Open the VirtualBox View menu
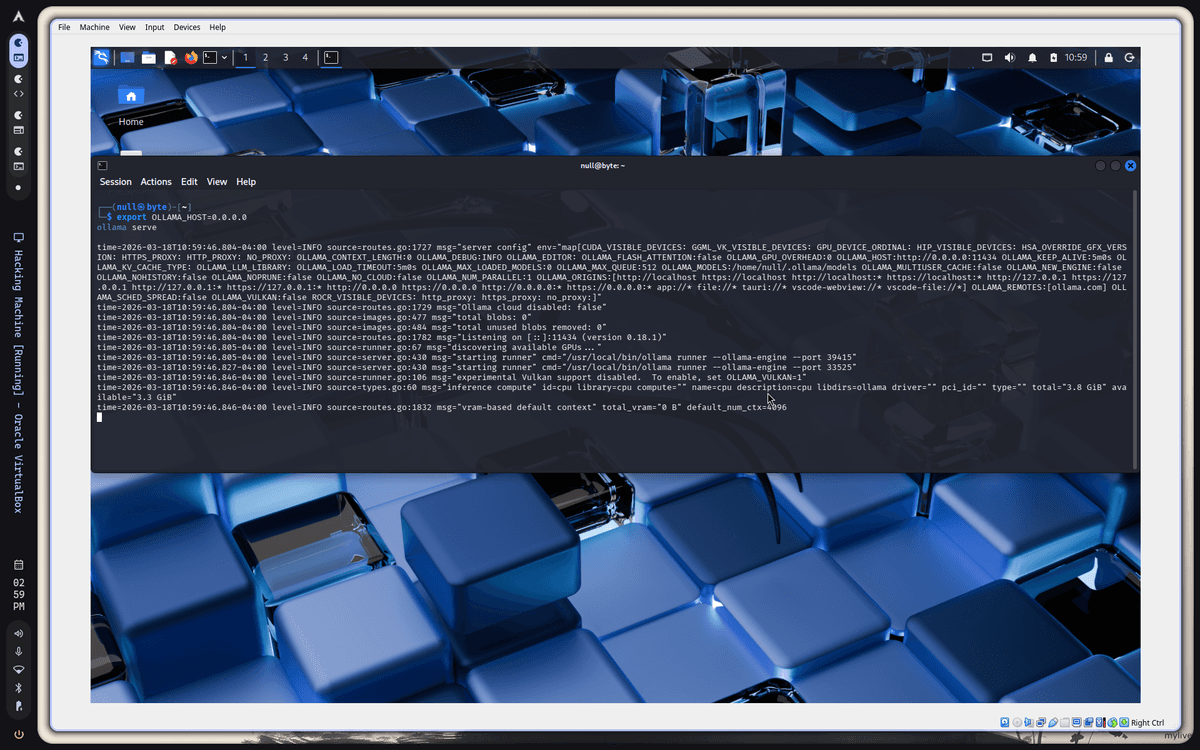 click(127, 27)
